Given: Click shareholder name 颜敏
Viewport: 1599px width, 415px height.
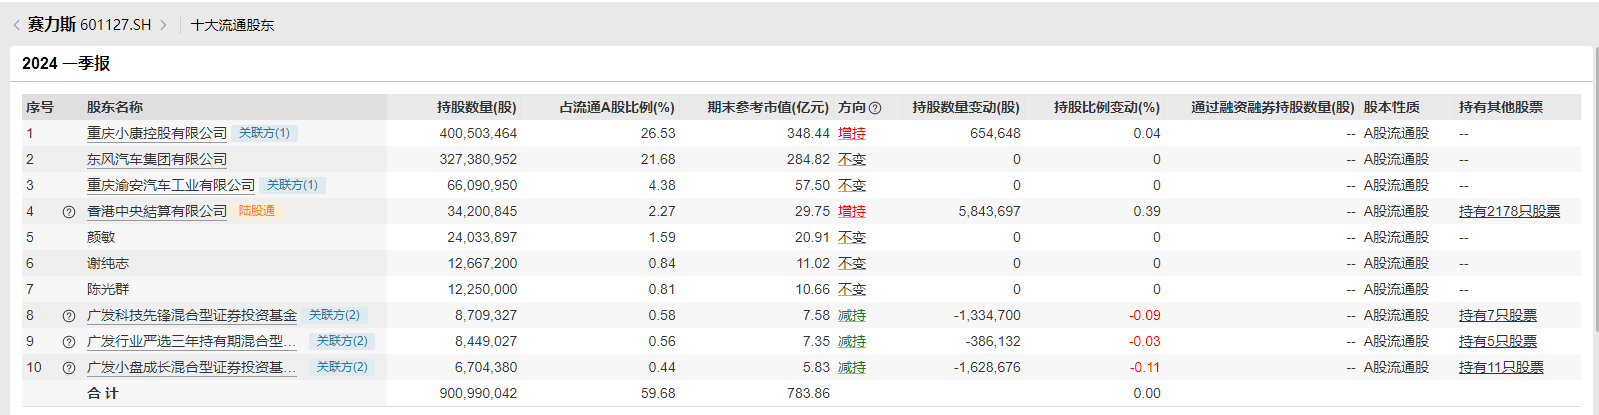Looking at the screenshot, I should (101, 237).
